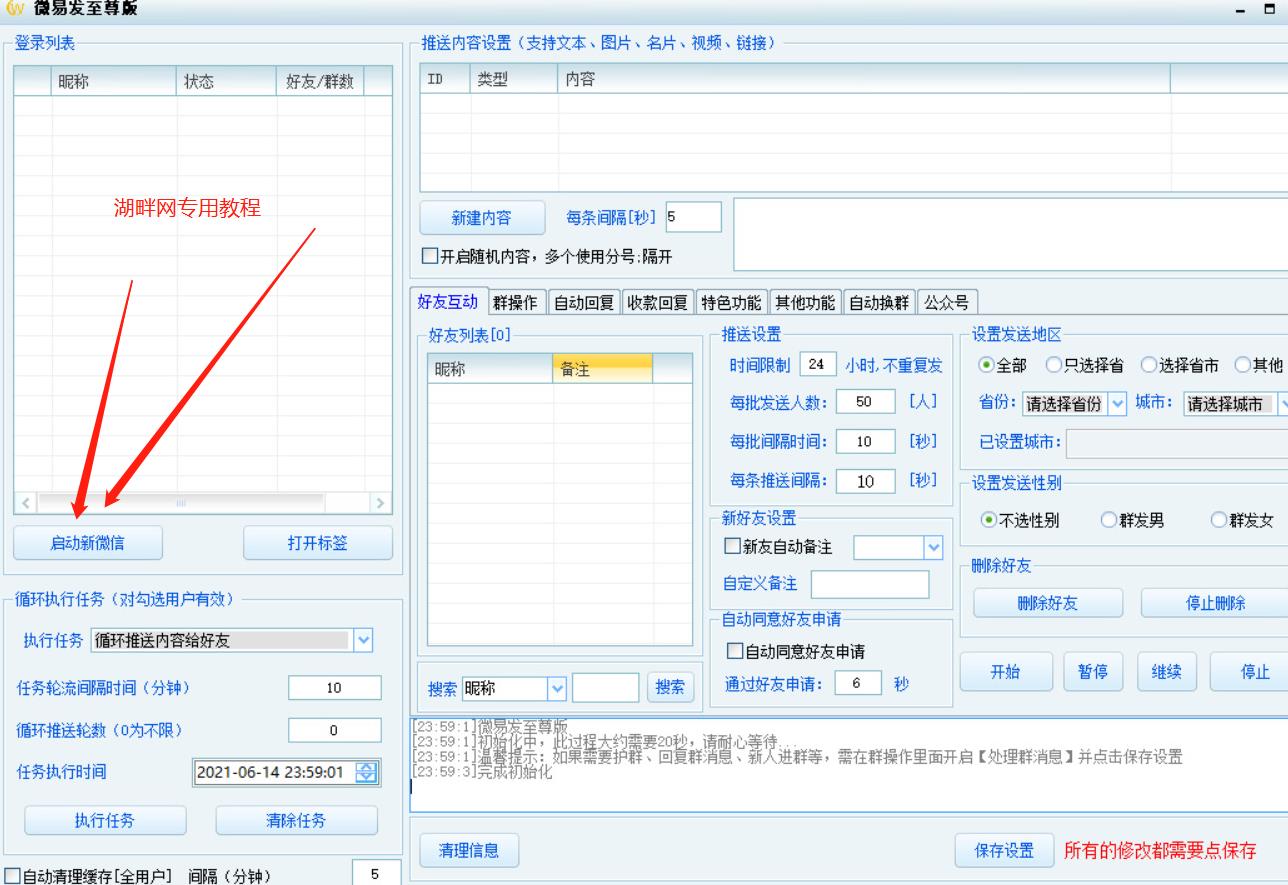Click the 时间限制 hours input field
This screenshot has height=885, width=1288.
817,365
